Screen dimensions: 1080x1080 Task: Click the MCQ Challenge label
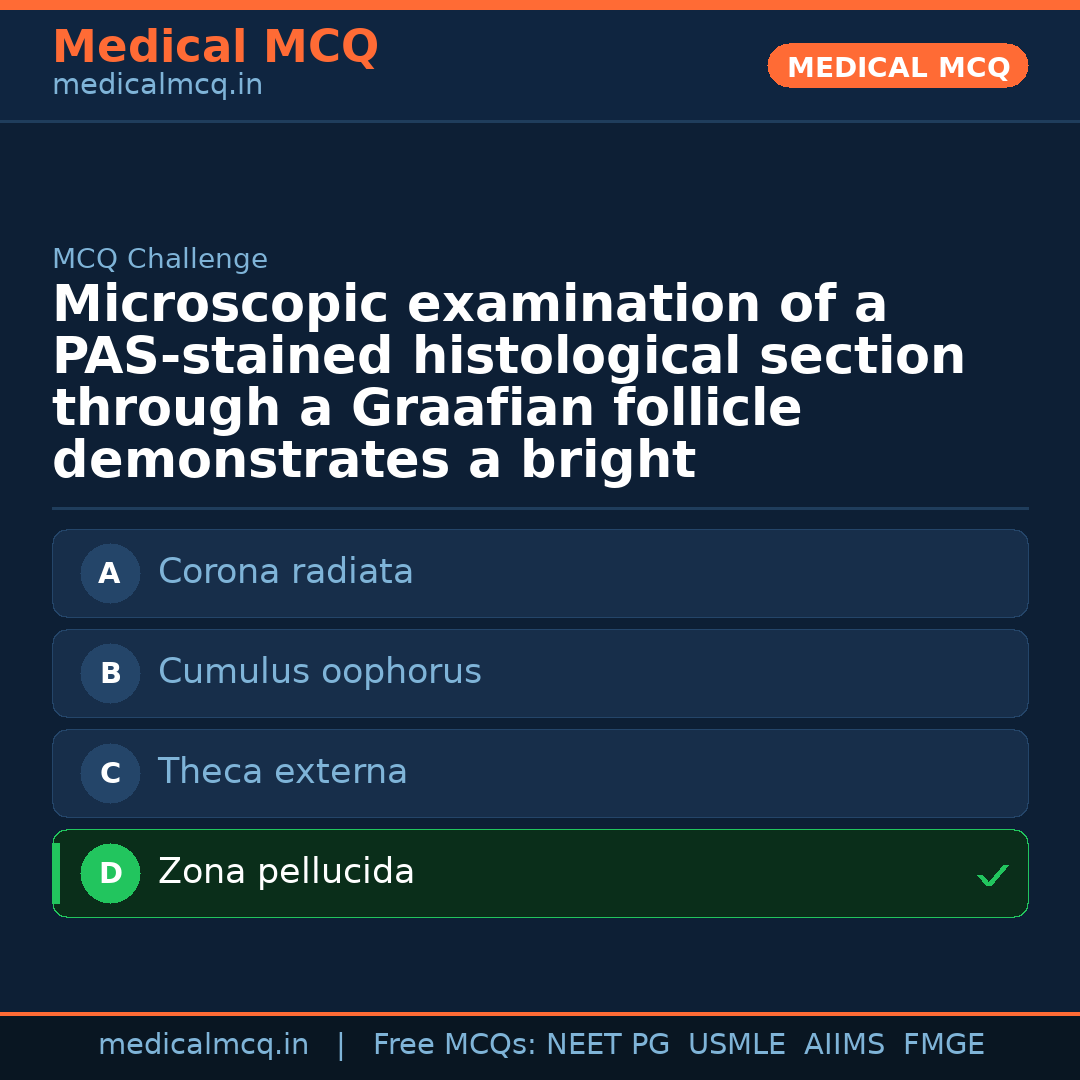[160, 260]
